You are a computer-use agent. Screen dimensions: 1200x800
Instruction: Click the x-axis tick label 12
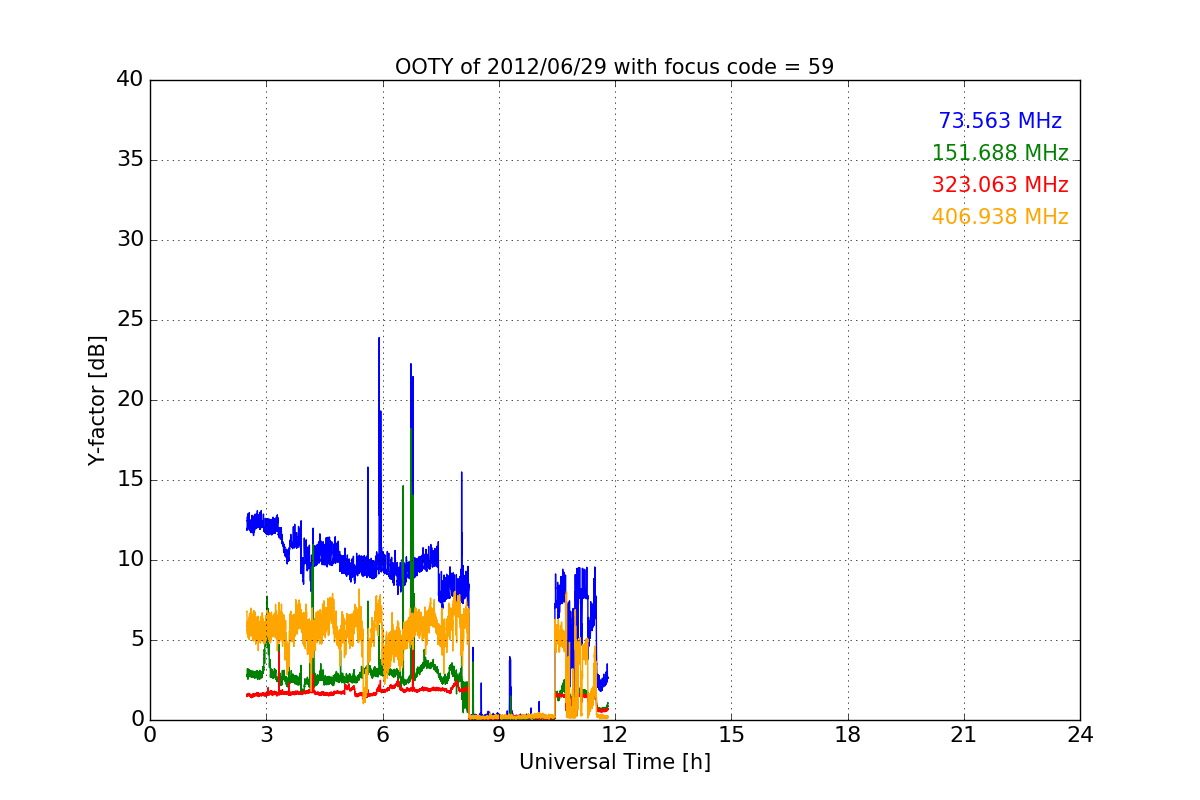pyautogui.click(x=615, y=734)
